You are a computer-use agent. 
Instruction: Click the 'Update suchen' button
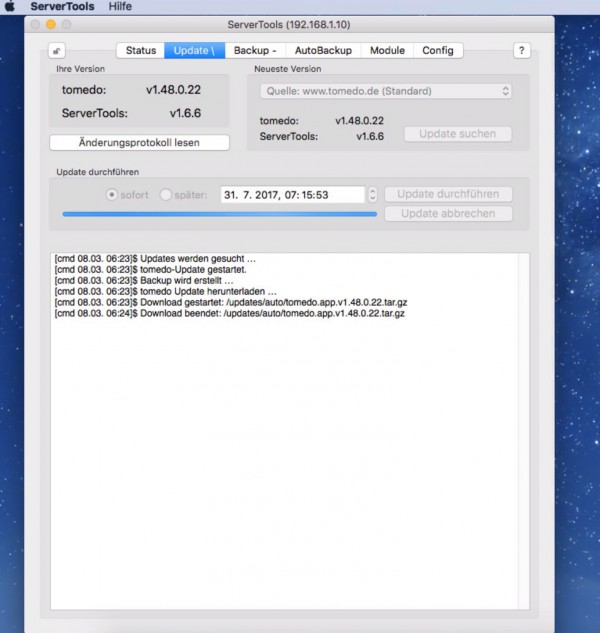coord(458,134)
